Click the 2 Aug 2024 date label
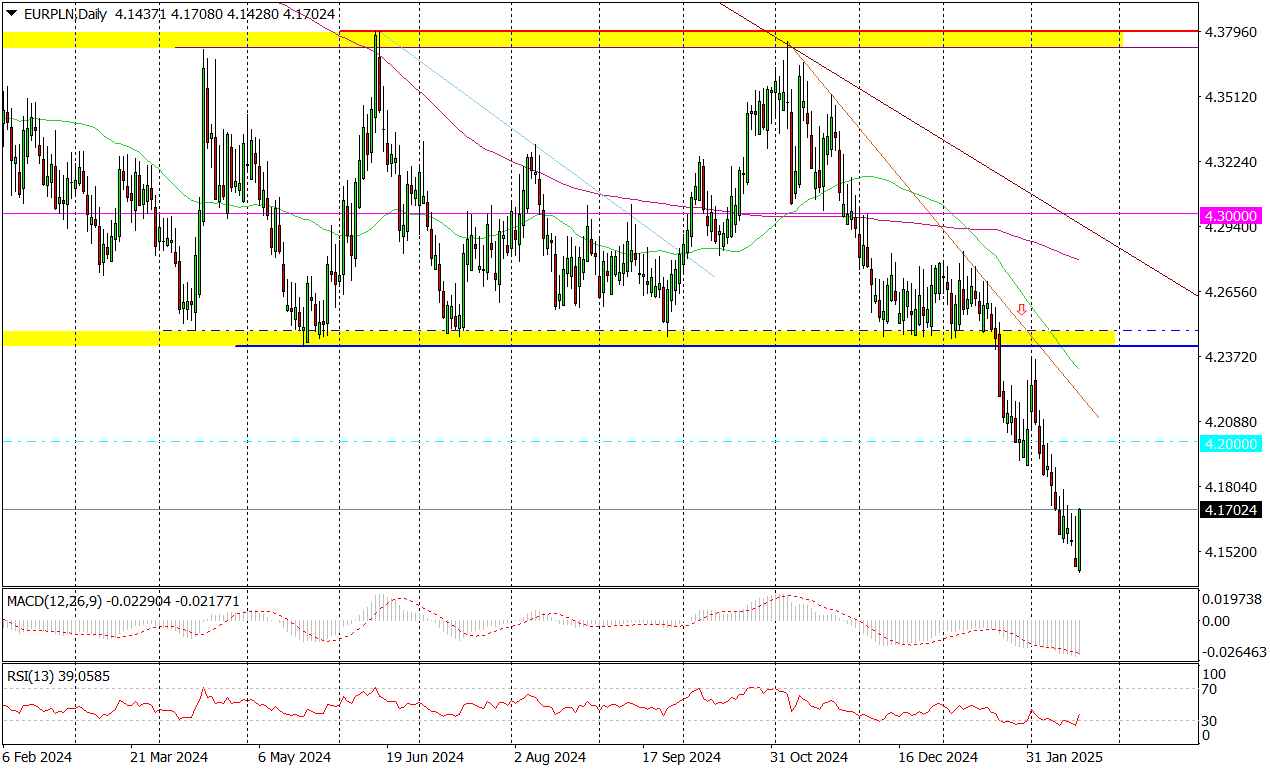Image resolution: width=1270 pixels, height=771 pixels. point(550,758)
